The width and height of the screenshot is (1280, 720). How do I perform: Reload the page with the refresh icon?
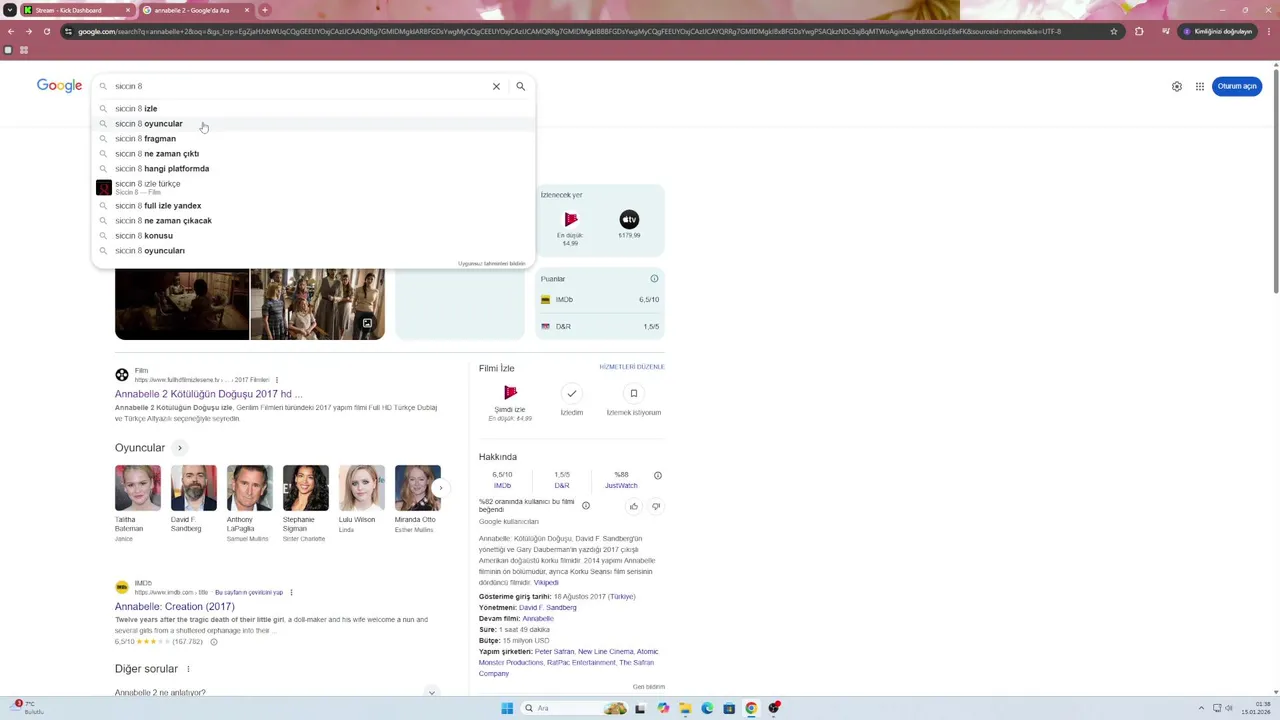click(46, 31)
